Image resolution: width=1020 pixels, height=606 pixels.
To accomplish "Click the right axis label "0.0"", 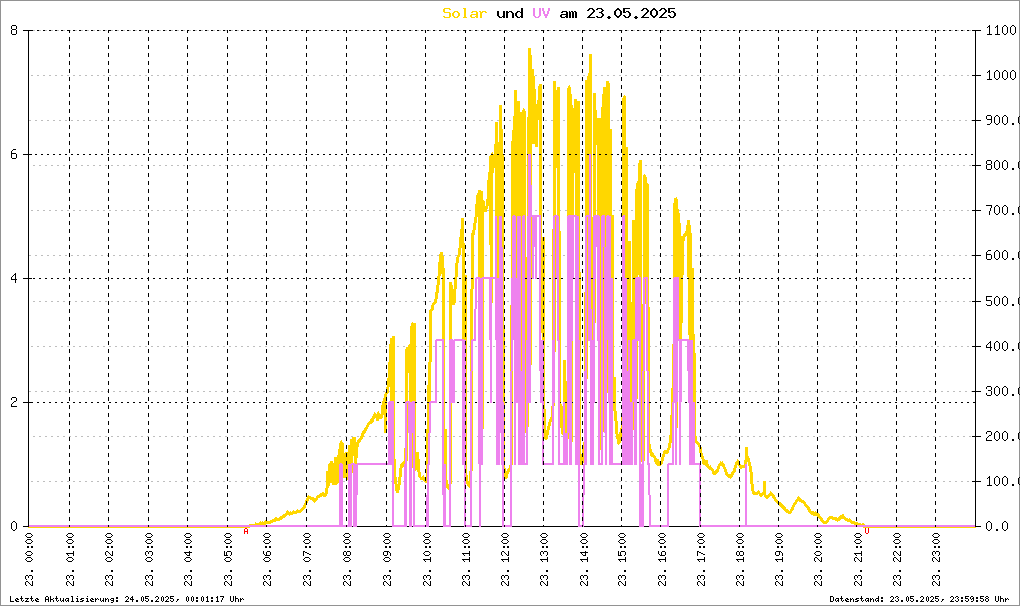I will (998, 526).
